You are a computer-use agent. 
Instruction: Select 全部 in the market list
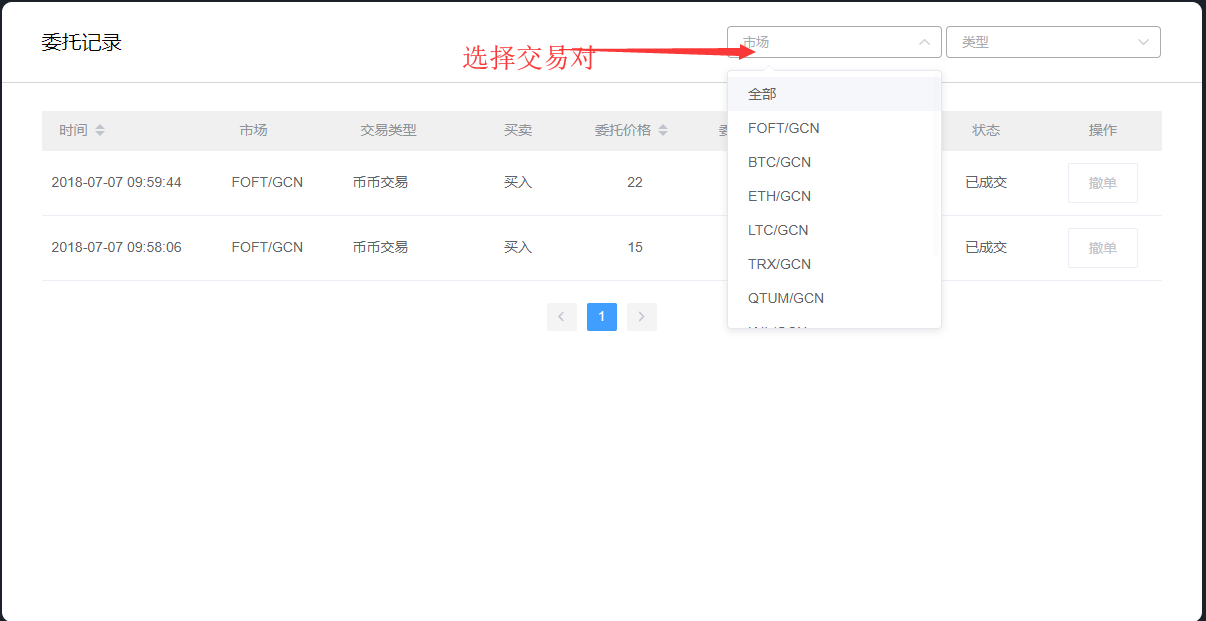762,94
